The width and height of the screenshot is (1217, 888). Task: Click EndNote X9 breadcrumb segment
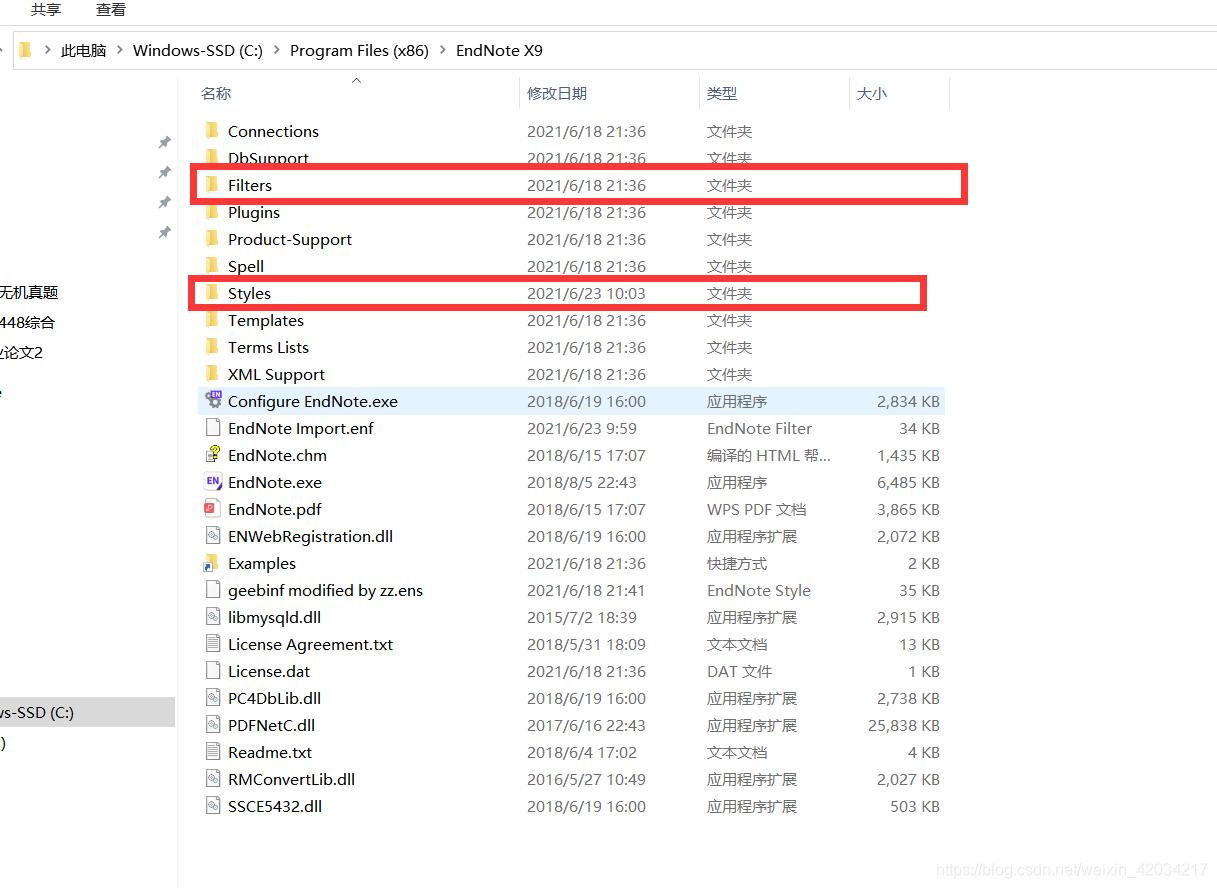(499, 50)
